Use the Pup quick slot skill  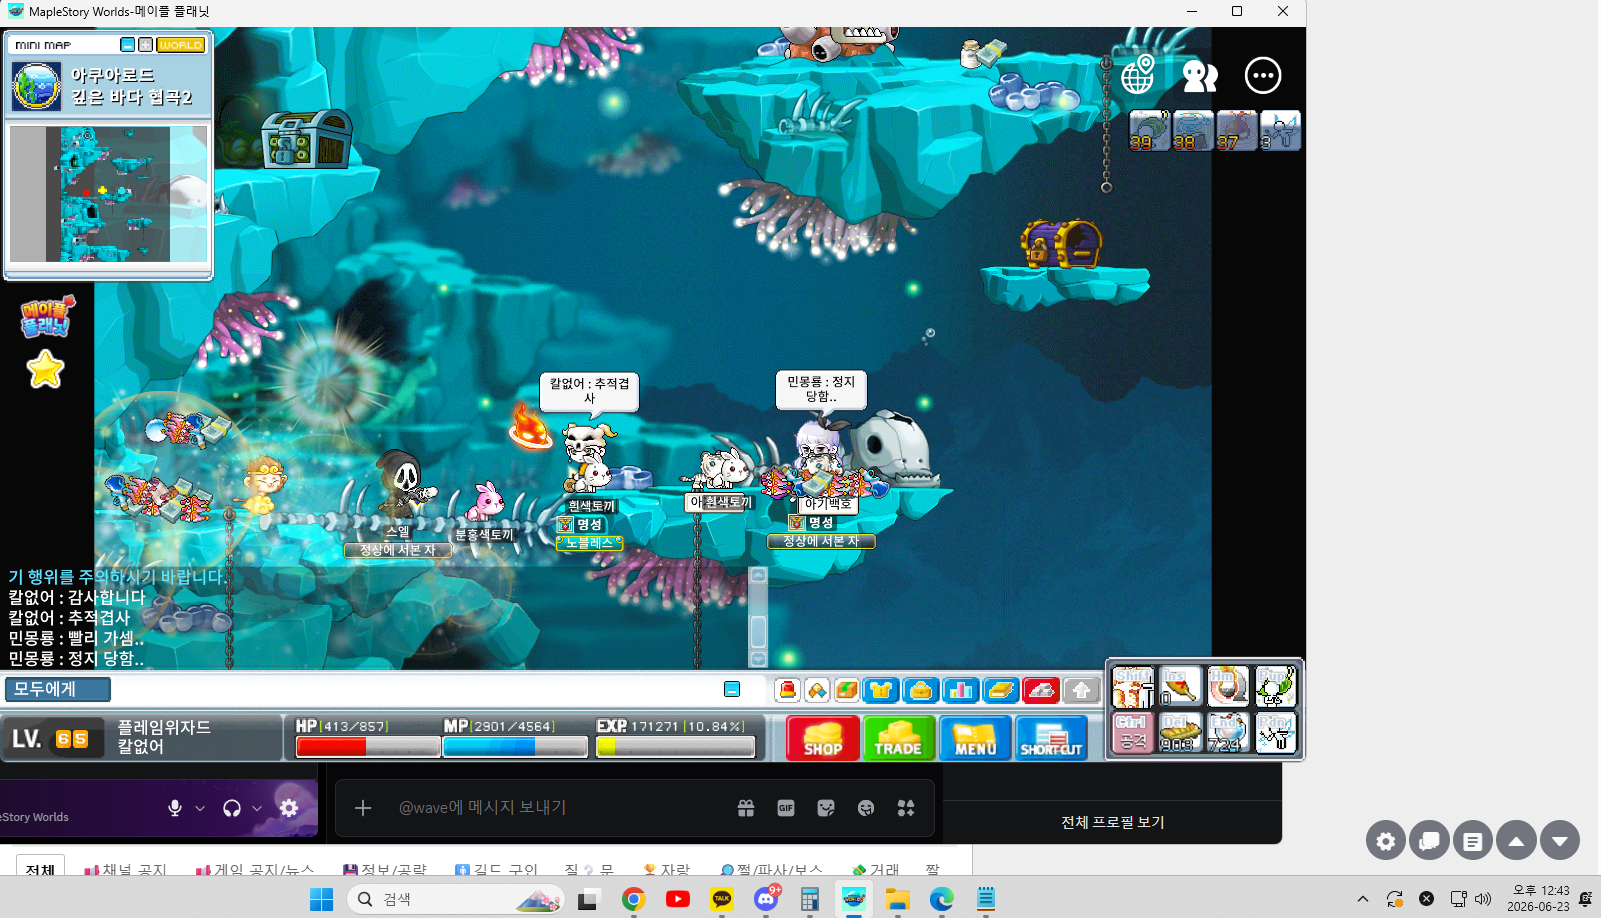click(1276, 687)
